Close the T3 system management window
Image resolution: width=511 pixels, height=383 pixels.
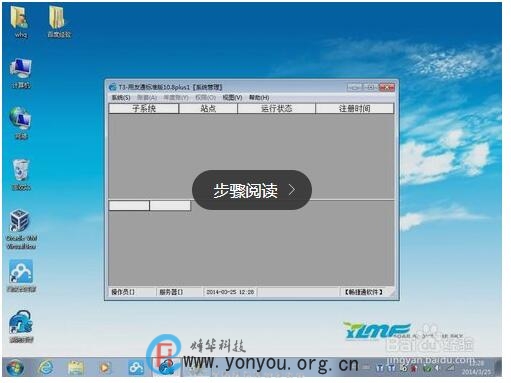[387, 87]
